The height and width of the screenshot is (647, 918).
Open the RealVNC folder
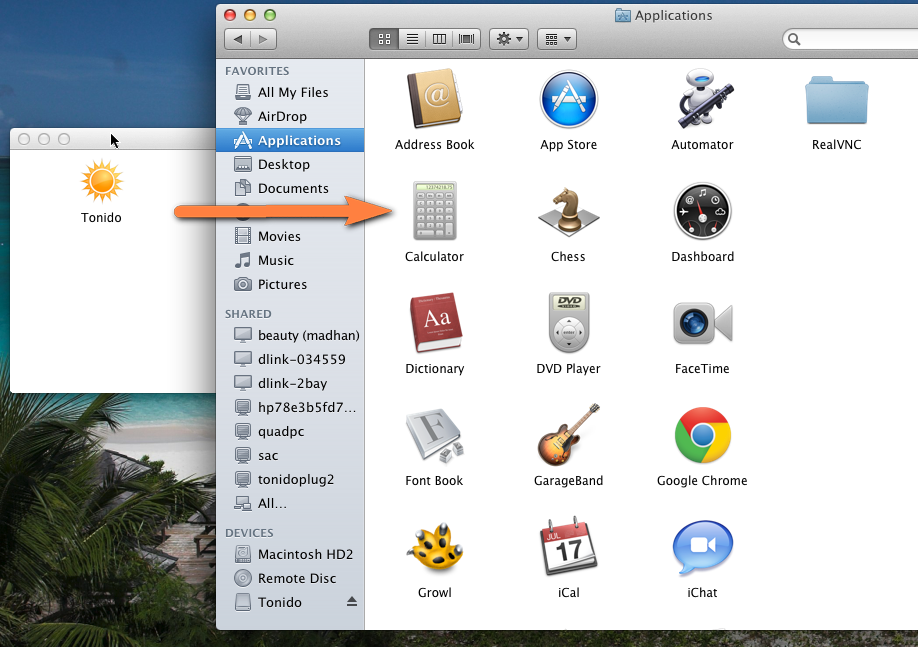[x=836, y=100]
